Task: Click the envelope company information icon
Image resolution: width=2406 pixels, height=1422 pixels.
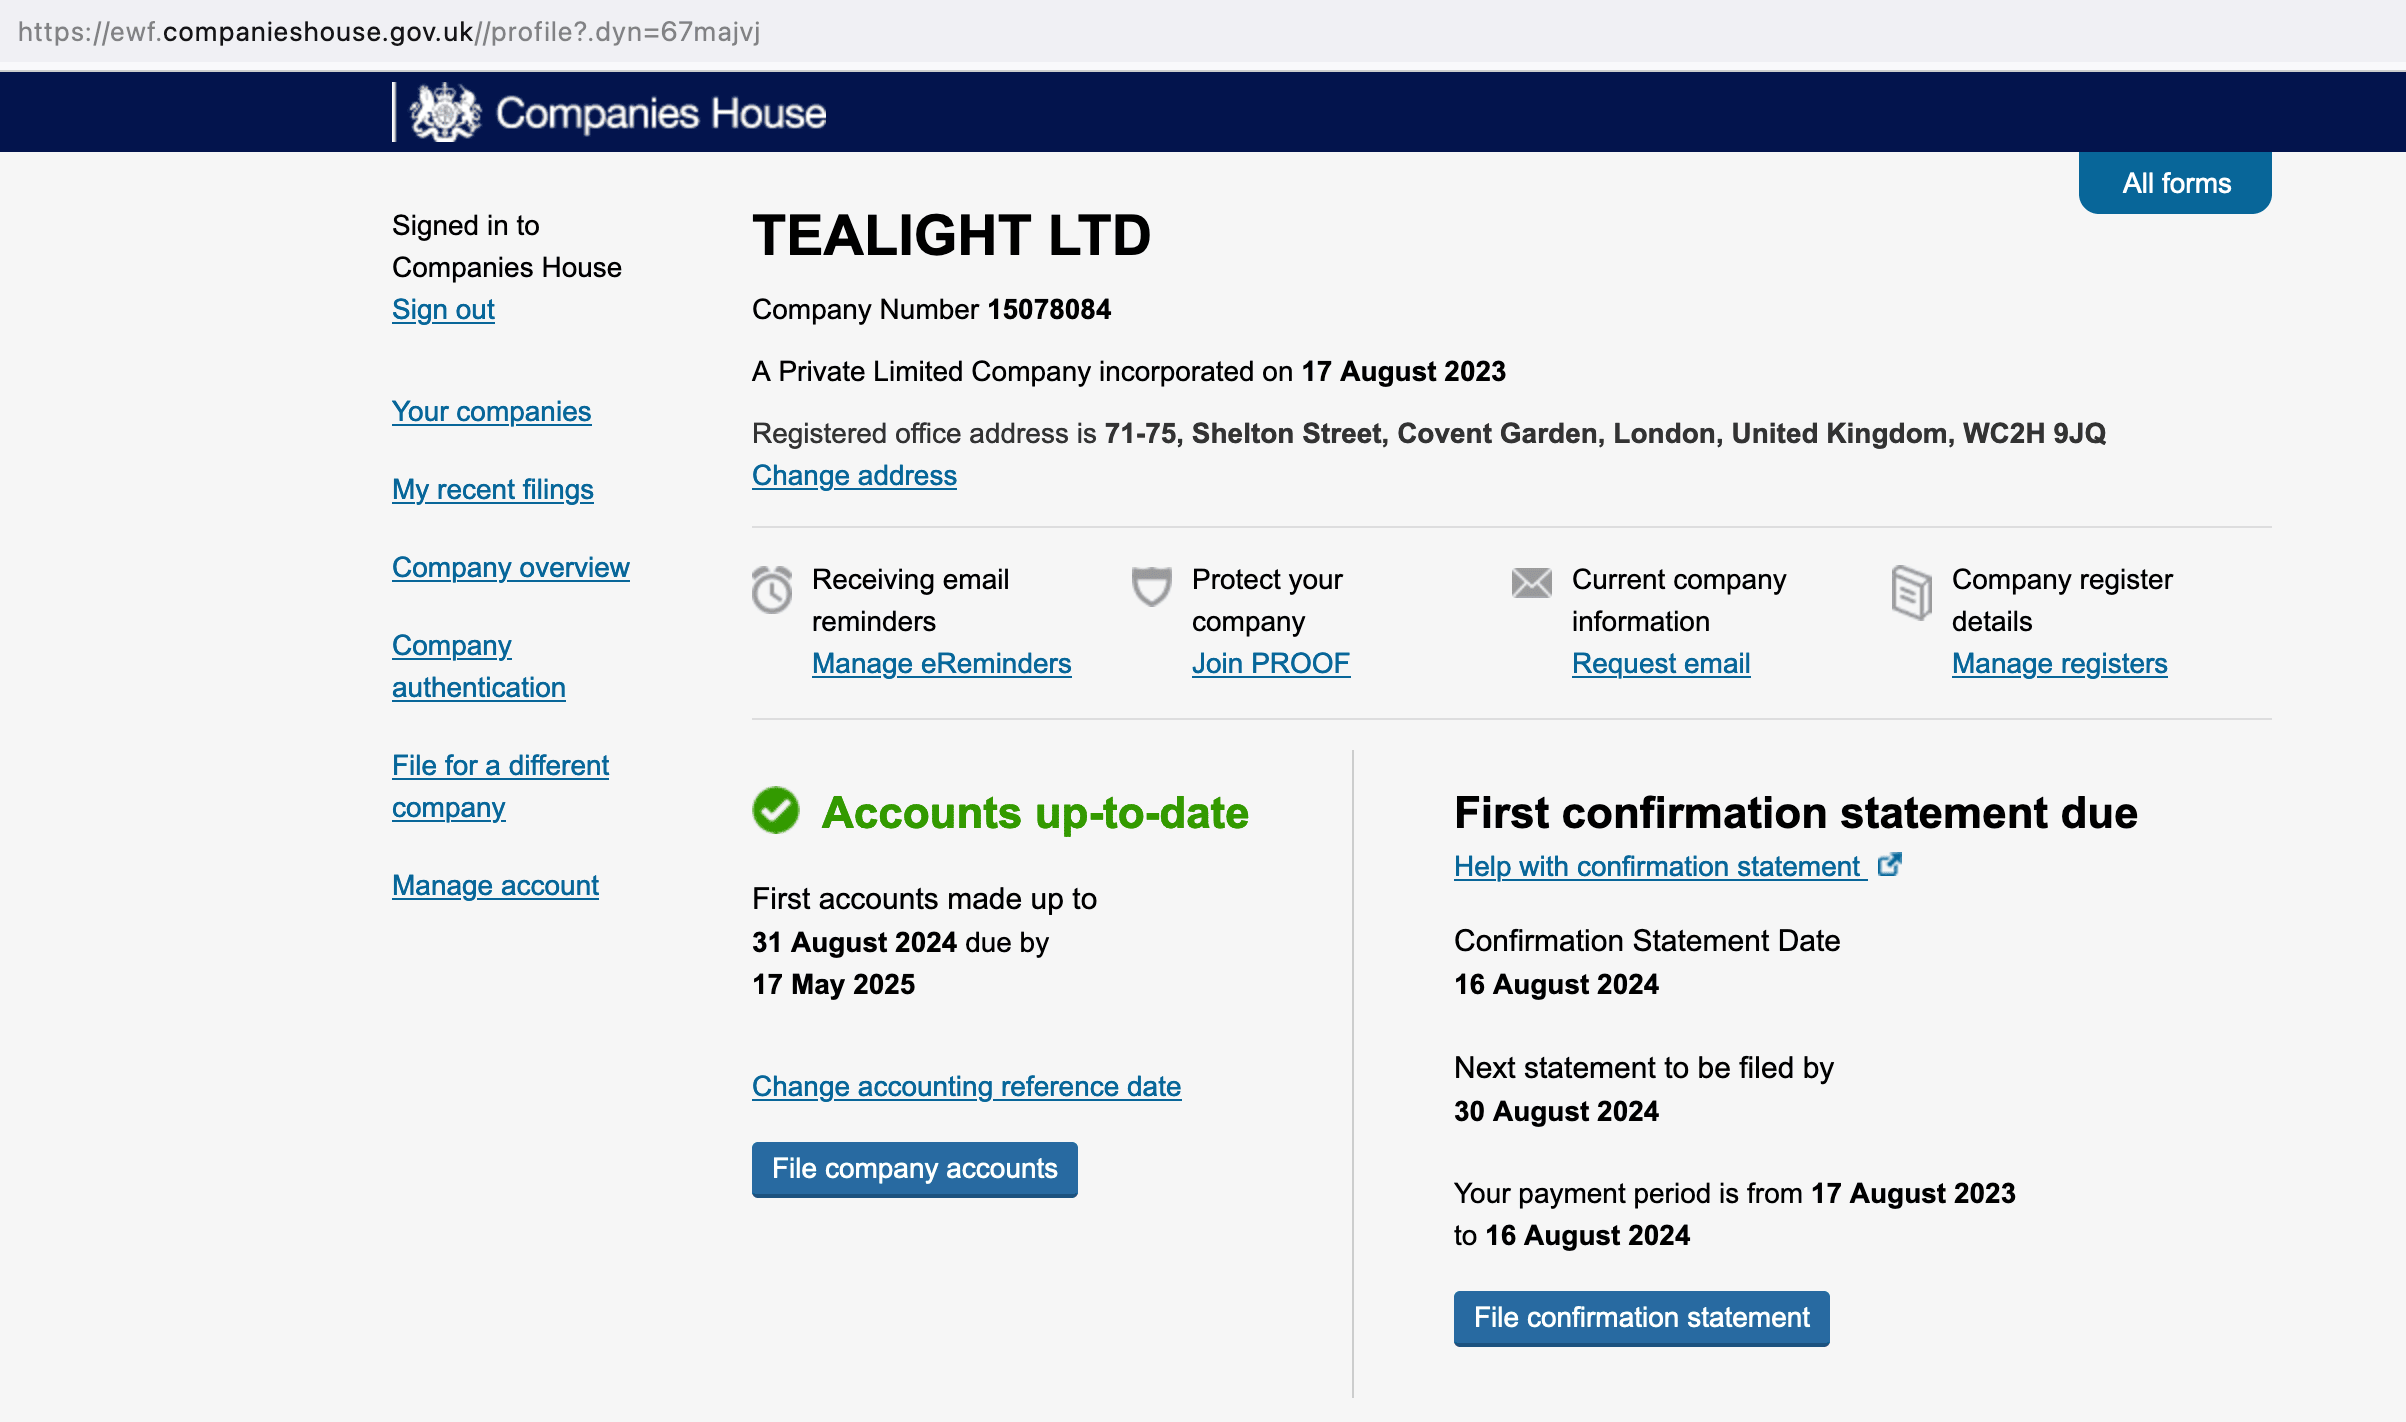Action: click(x=1531, y=582)
